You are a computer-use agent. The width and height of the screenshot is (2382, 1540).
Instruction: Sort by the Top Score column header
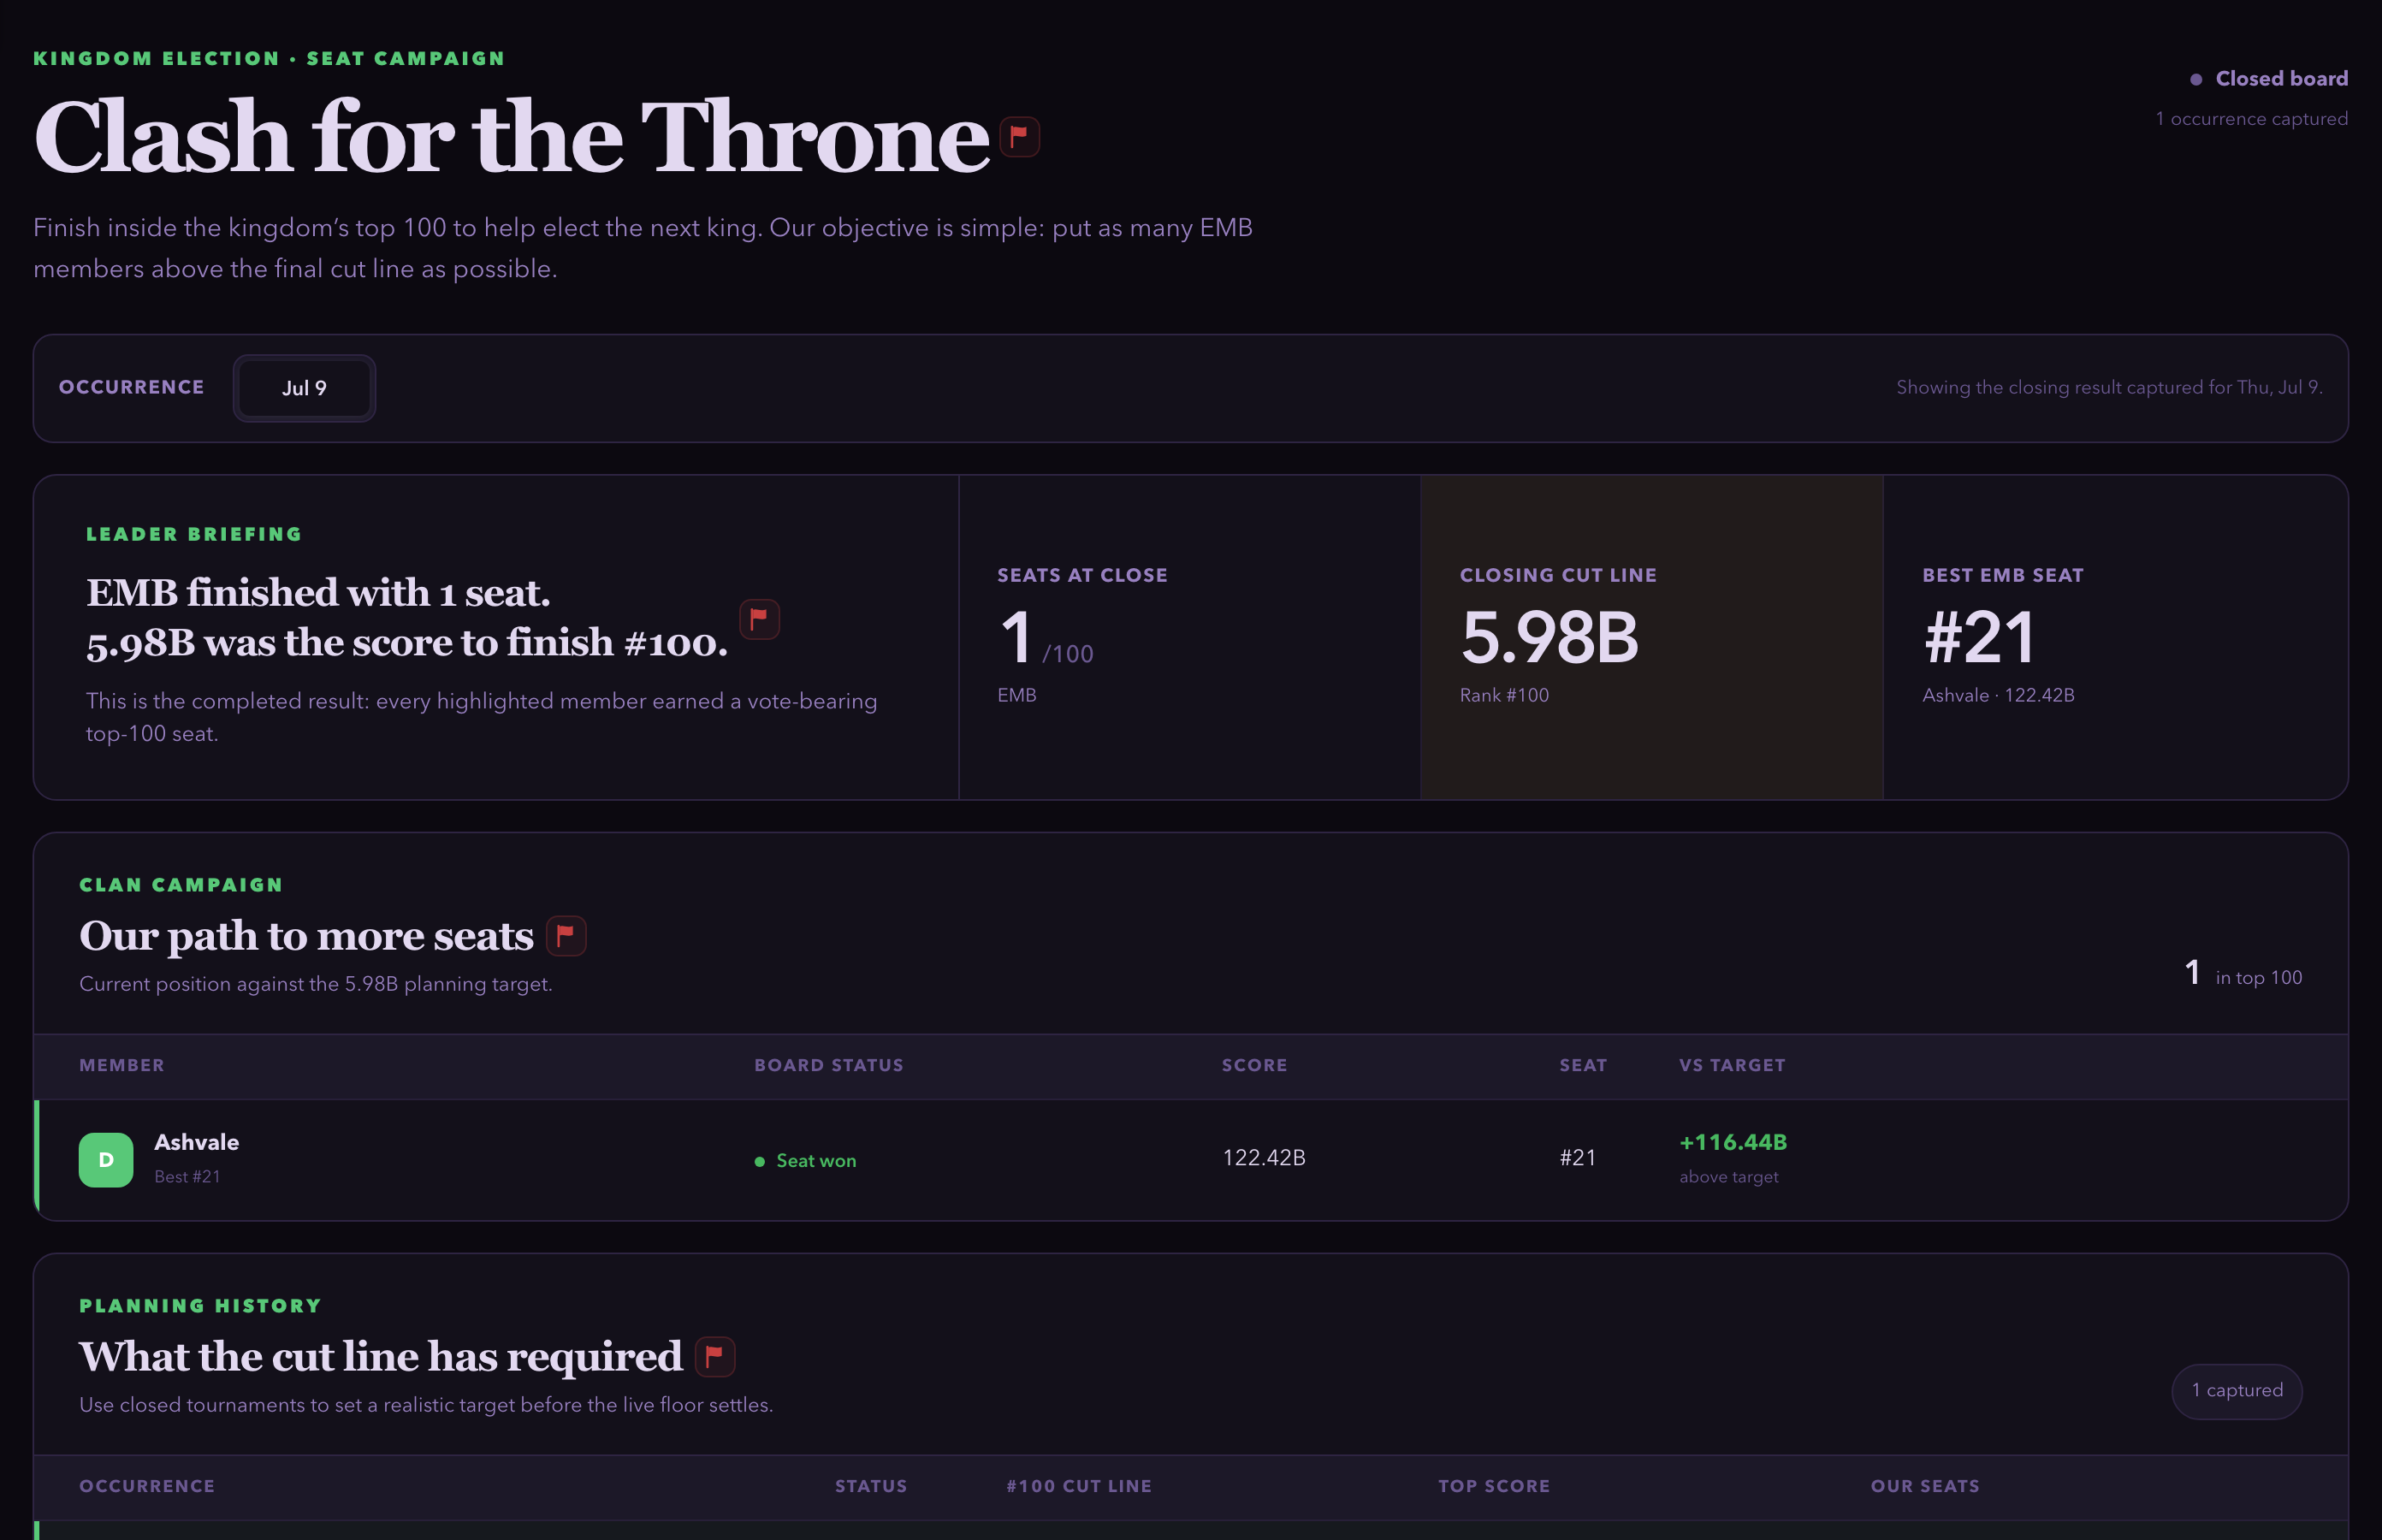tap(1494, 1487)
